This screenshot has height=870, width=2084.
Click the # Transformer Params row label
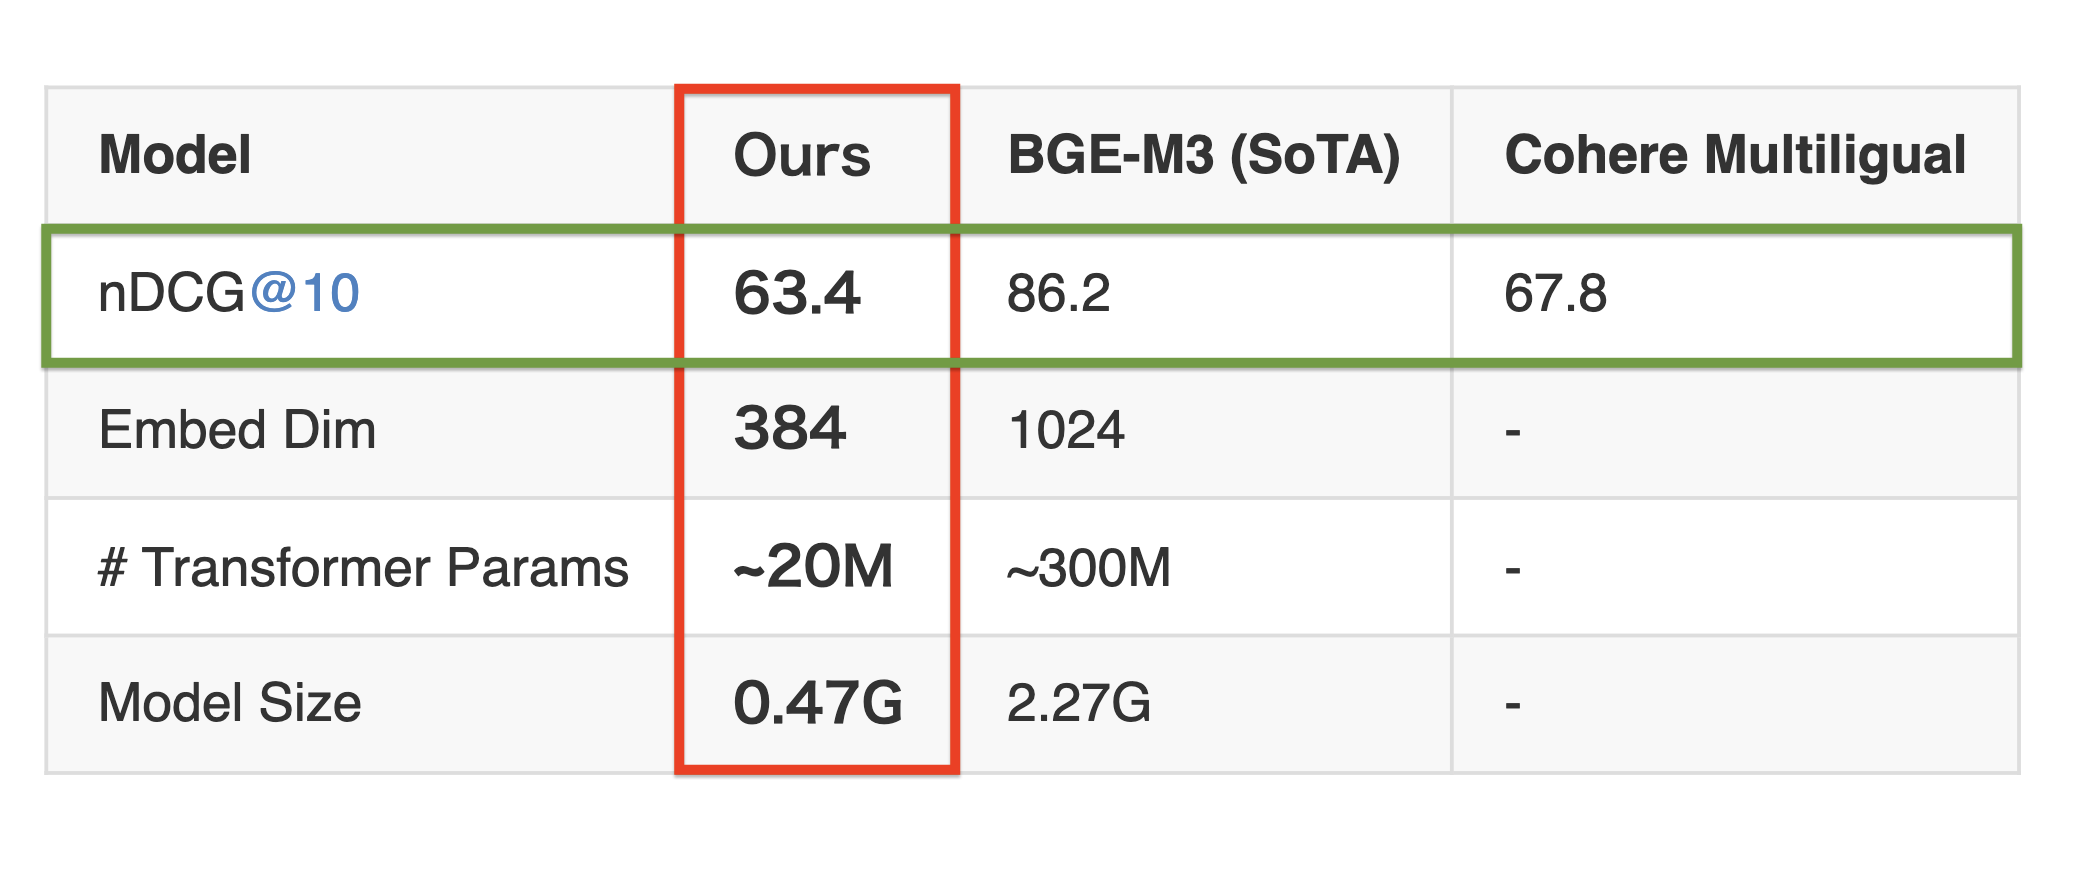coord(363,567)
